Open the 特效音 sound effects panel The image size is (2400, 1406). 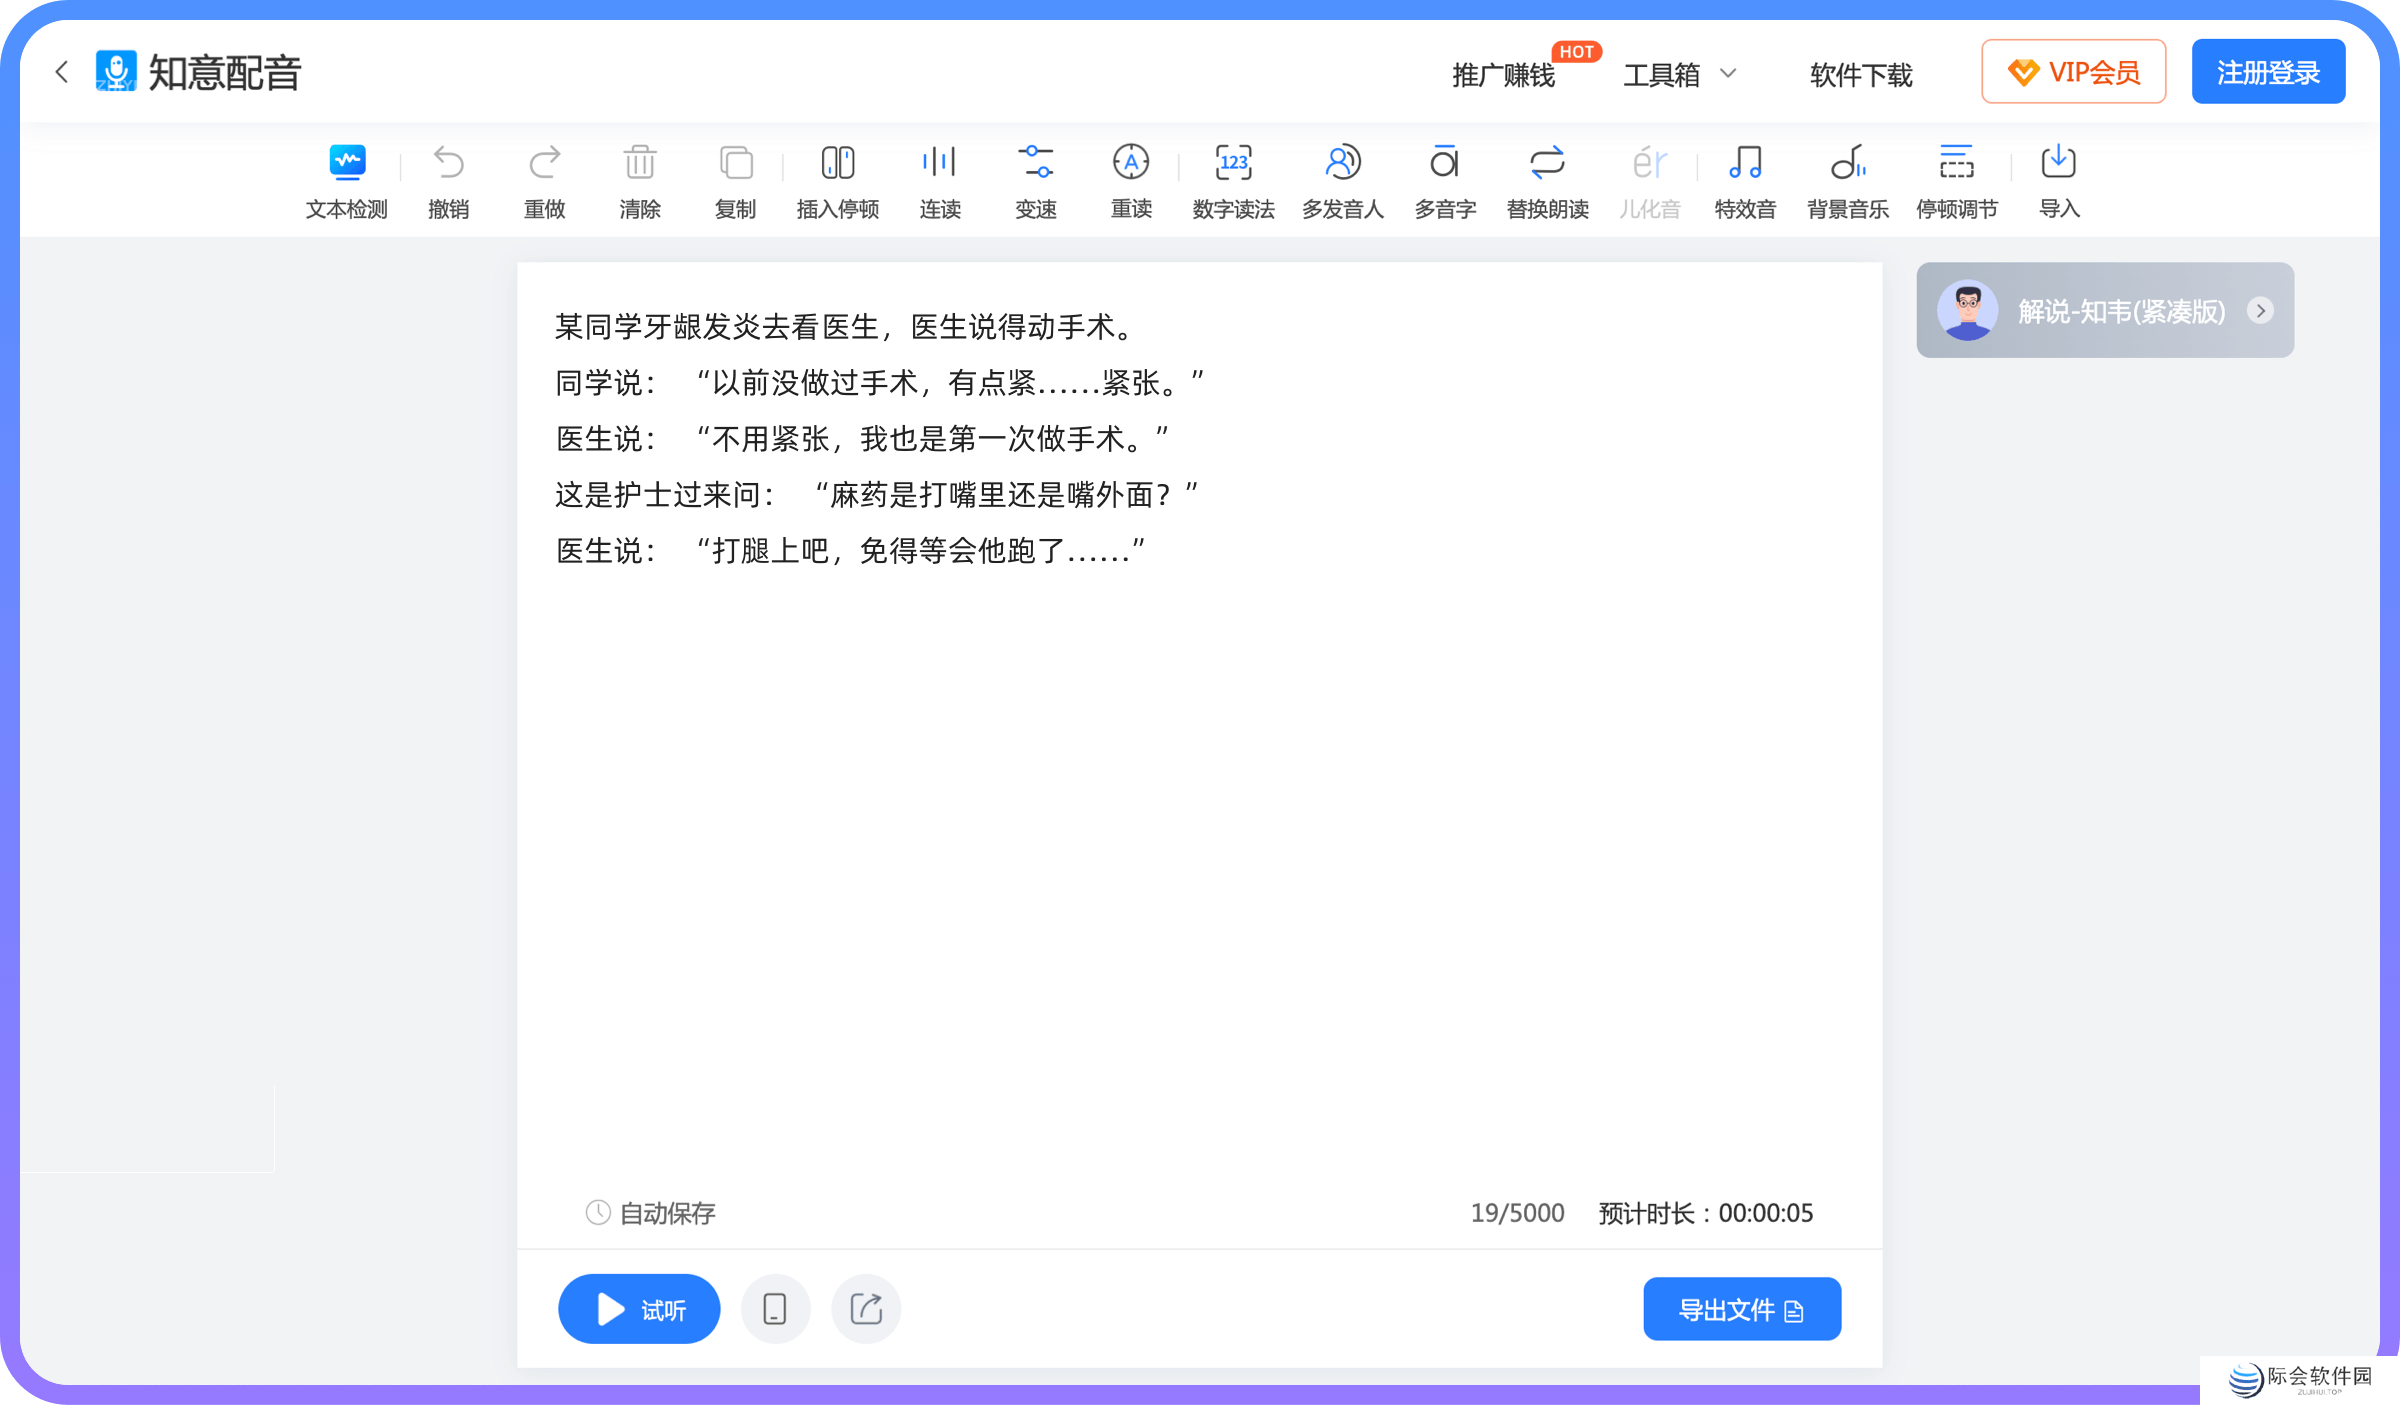(1744, 180)
